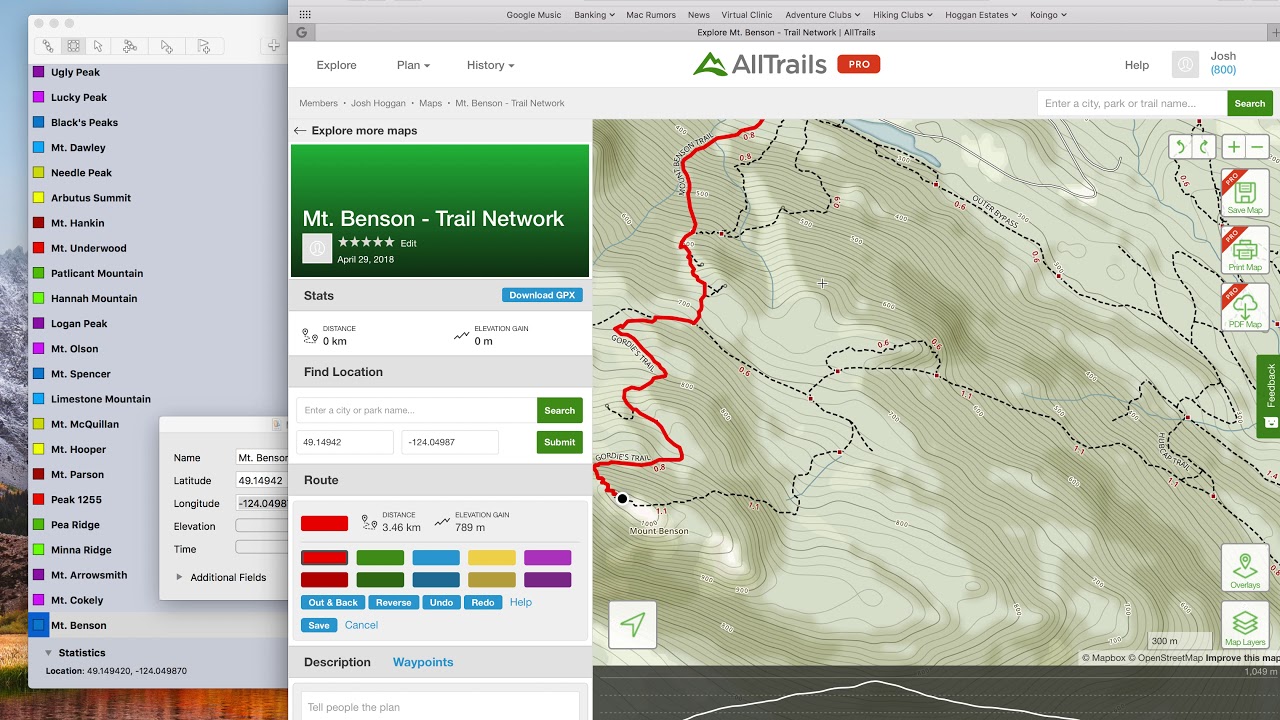
Task: Open the Google Music bookmark
Action: coord(534,15)
